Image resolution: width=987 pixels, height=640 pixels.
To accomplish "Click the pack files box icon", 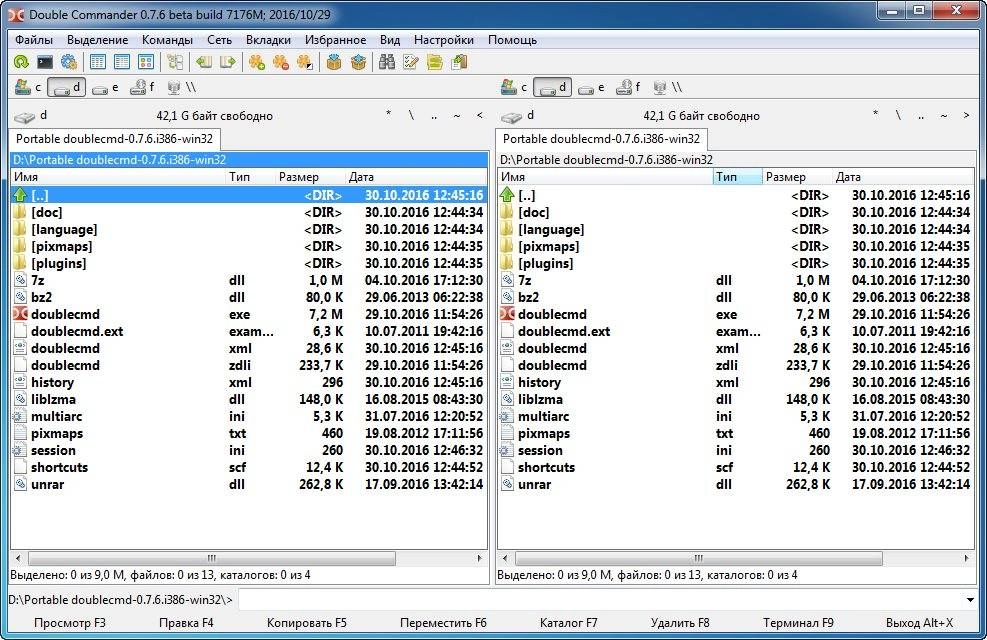I will [334, 62].
